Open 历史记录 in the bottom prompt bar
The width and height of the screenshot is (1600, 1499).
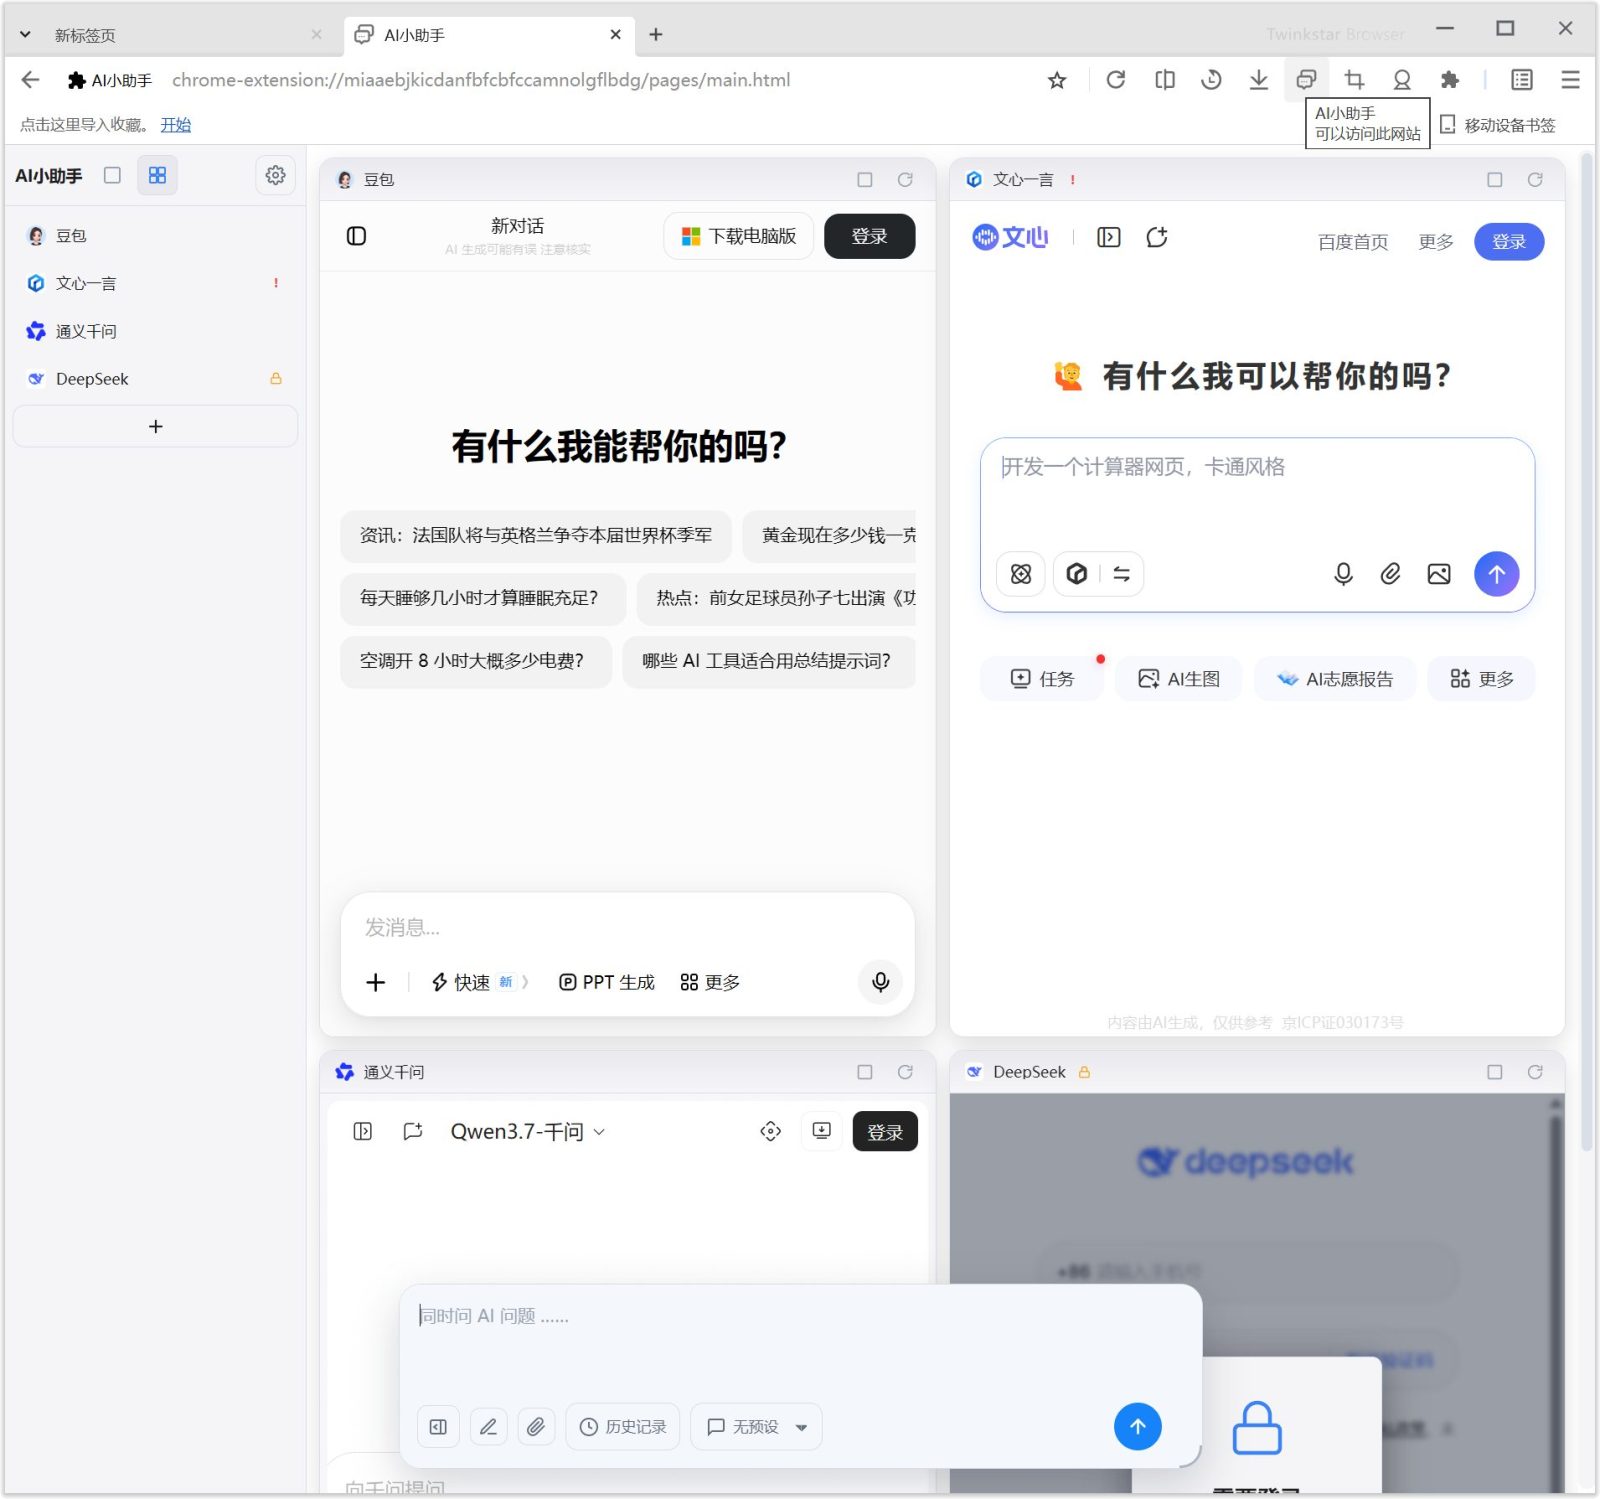click(622, 1427)
